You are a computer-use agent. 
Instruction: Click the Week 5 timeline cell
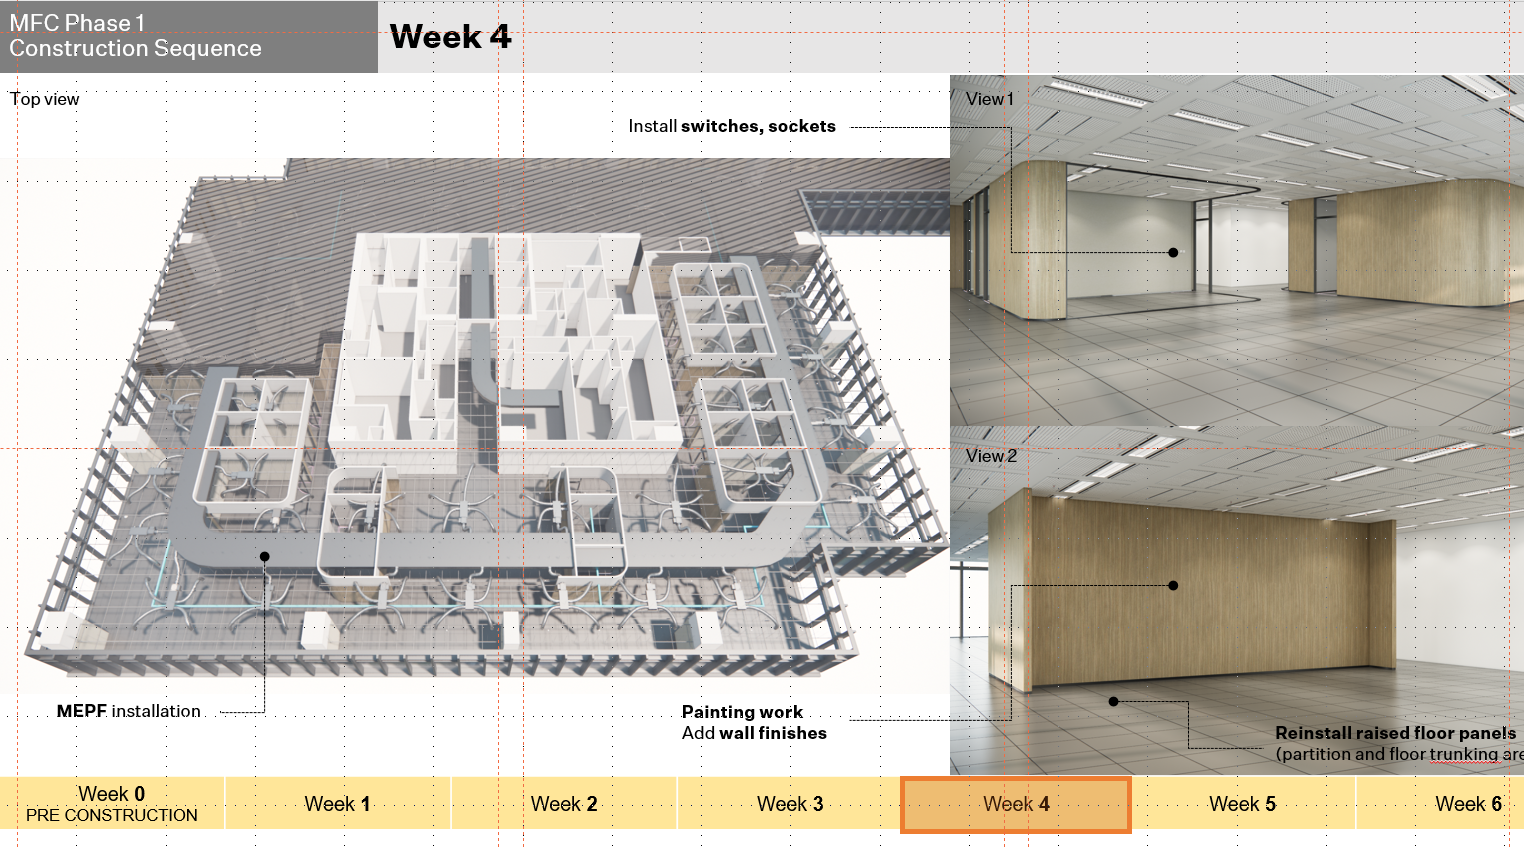(1242, 804)
